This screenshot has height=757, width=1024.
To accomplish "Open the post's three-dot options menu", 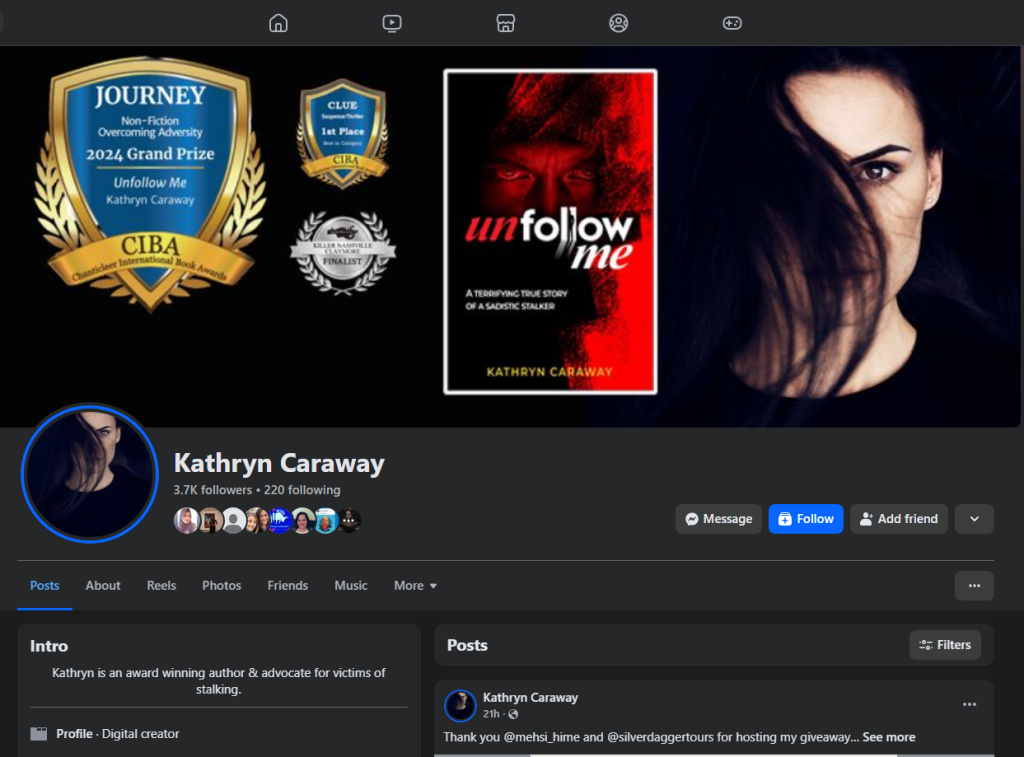I will click(969, 704).
